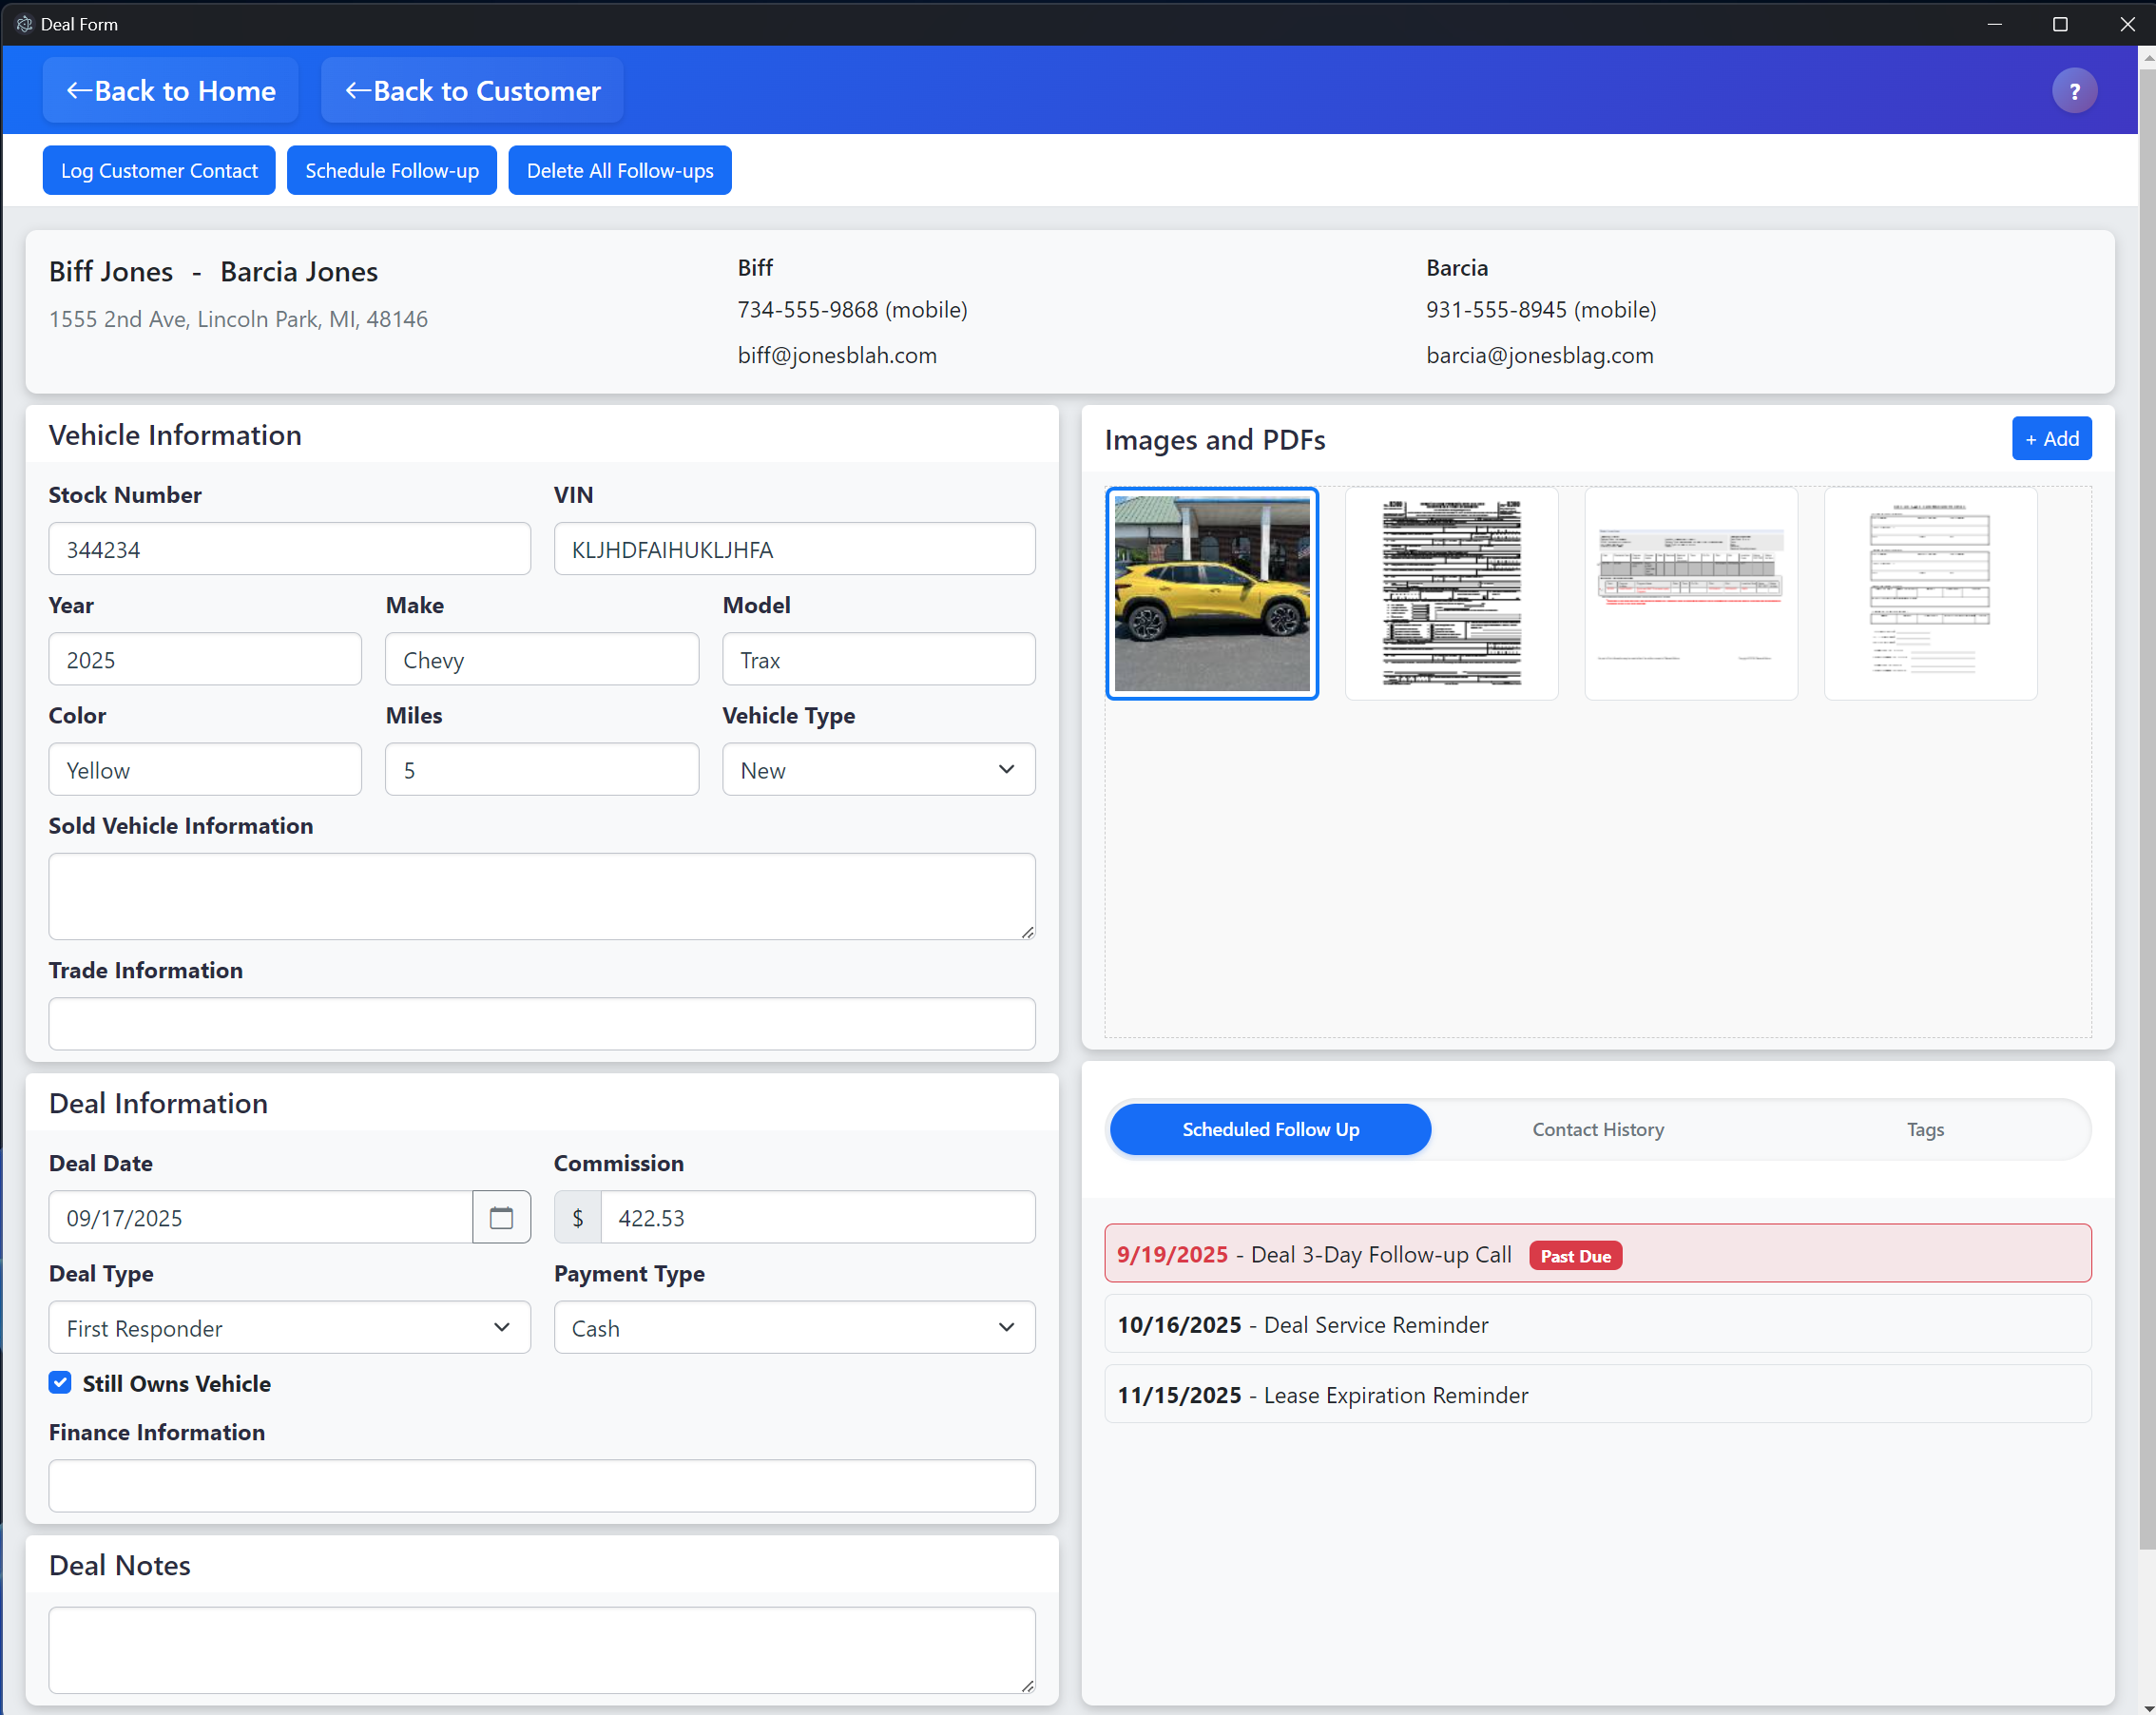Click Delete All Follow-ups button
Viewport: 2156px width, 1715px height.
click(619, 170)
